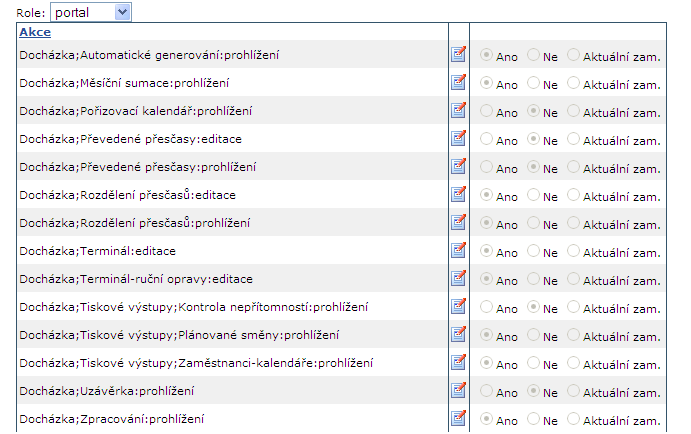The width and height of the screenshot is (691, 434).
Task: Click edit icon for Docházka;Terminál:editace
Action: (458, 250)
